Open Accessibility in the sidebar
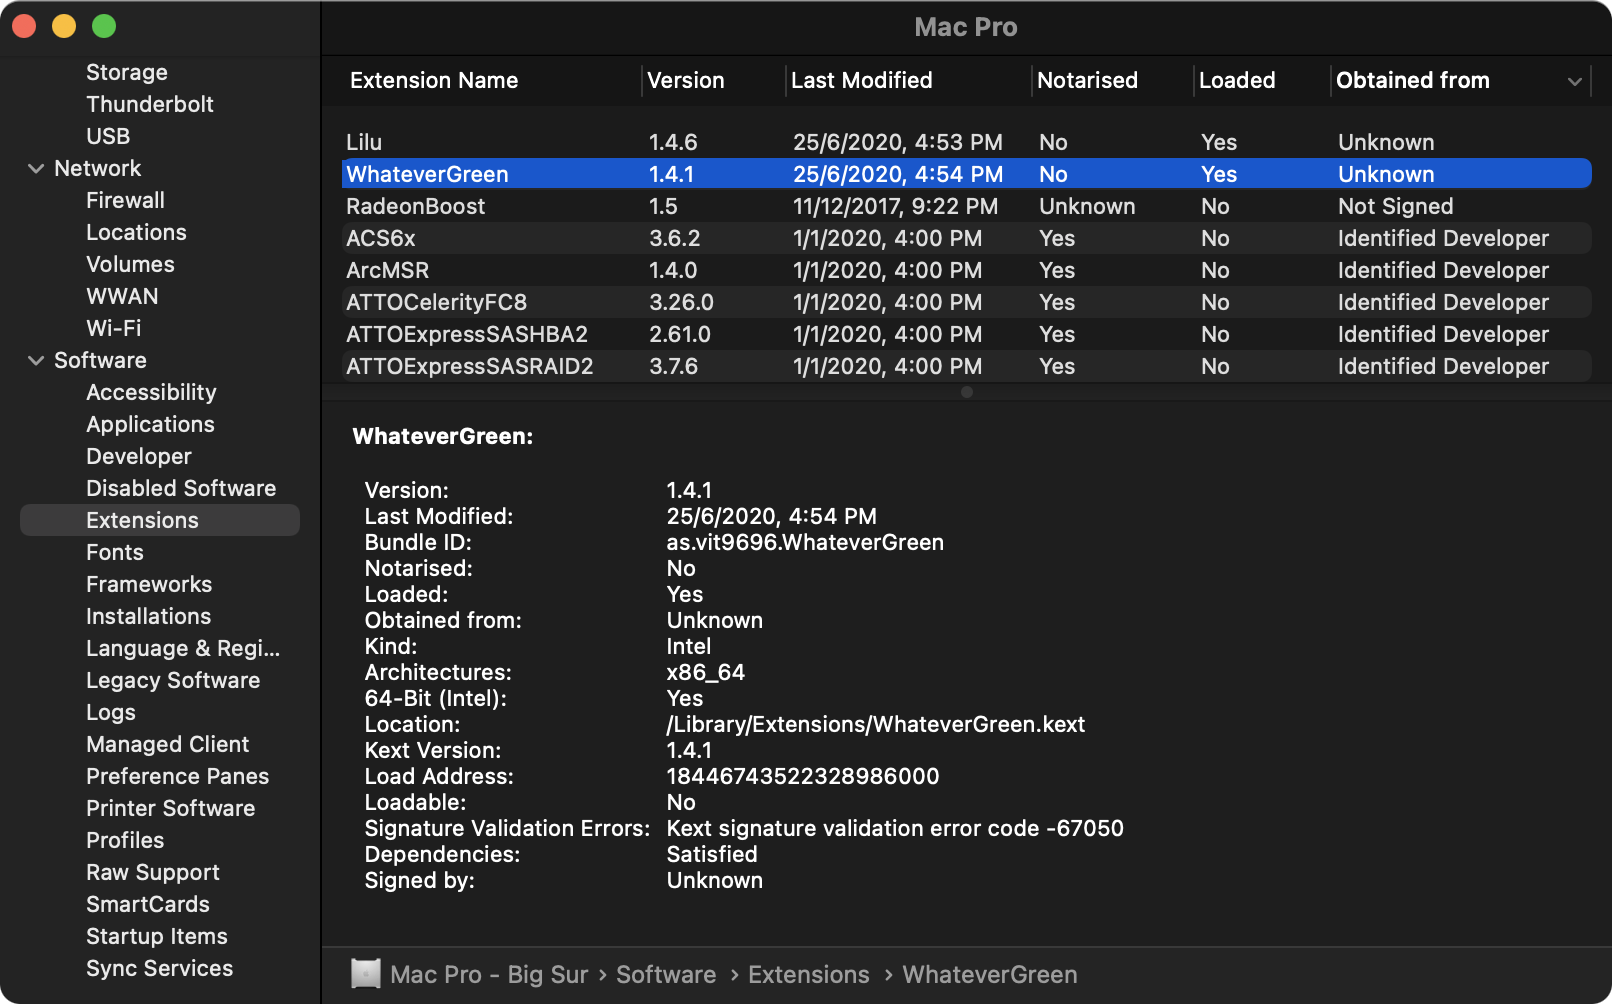The width and height of the screenshot is (1612, 1004). click(151, 392)
